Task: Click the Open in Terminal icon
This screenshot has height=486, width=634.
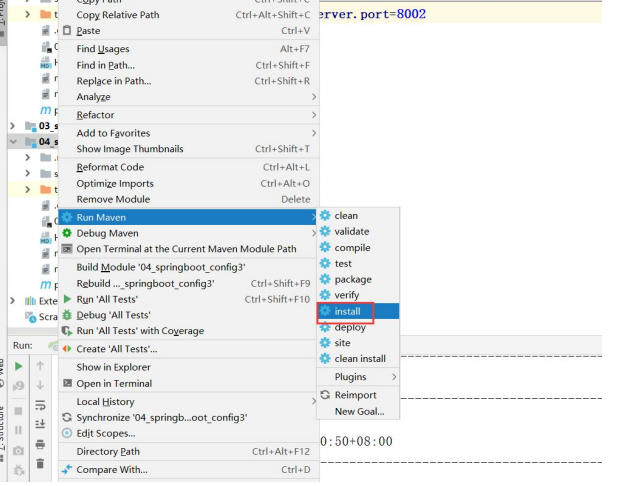Action: (x=68, y=383)
